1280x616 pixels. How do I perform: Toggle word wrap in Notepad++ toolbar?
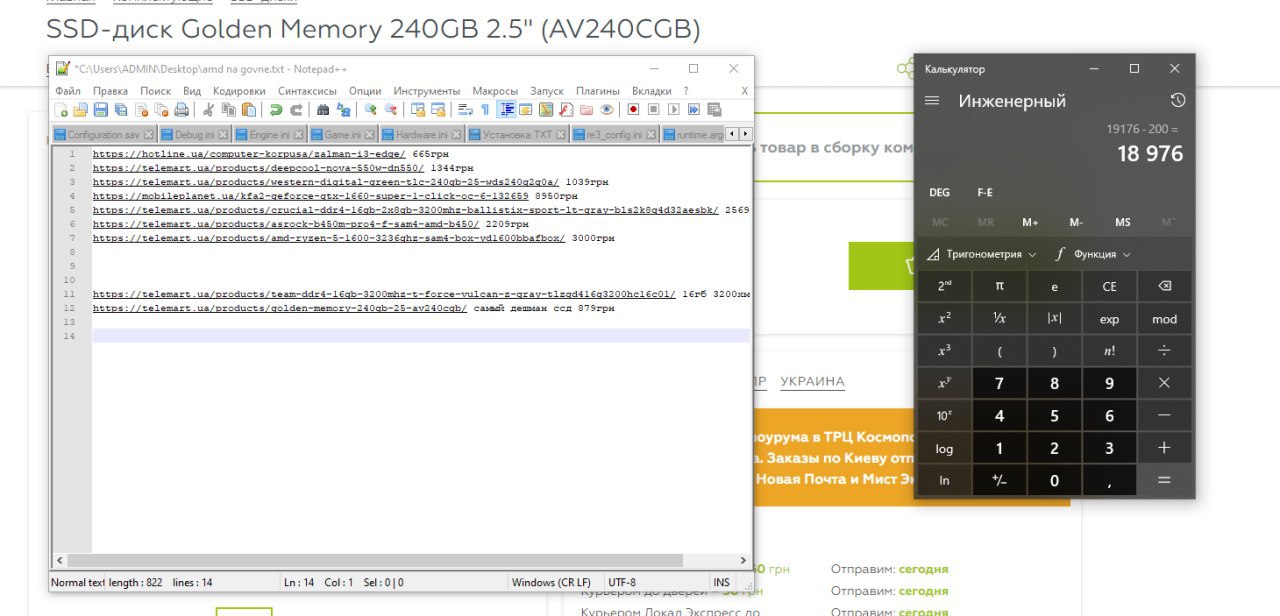click(x=465, y=110)
